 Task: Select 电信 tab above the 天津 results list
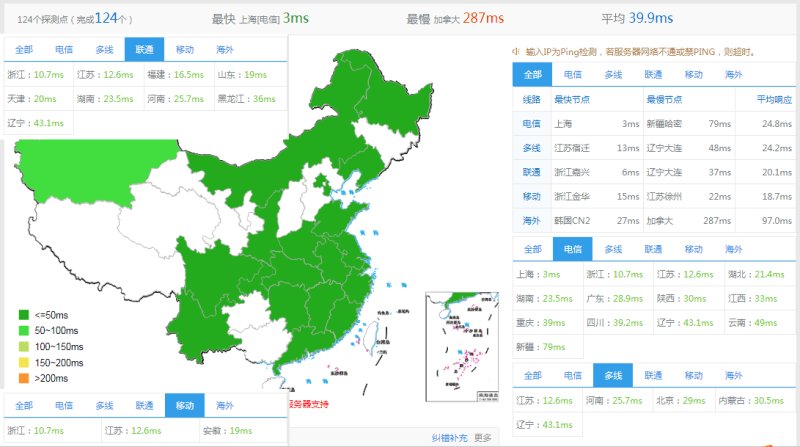pyautogui.click(x=64, y=49)
